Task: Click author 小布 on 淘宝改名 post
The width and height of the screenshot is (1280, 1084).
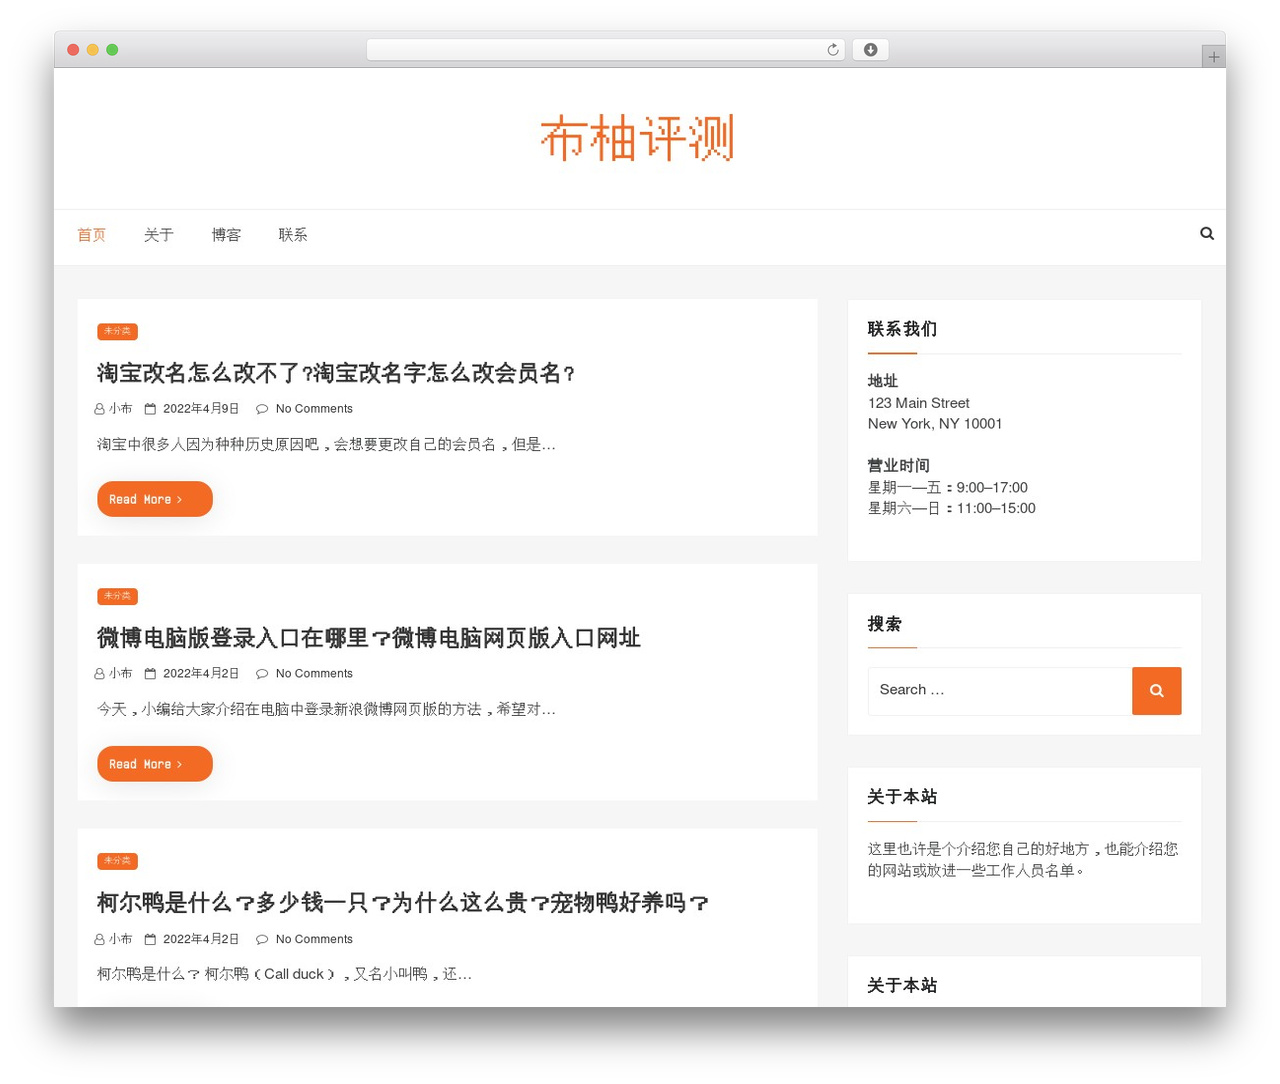Action: [120, 409]
